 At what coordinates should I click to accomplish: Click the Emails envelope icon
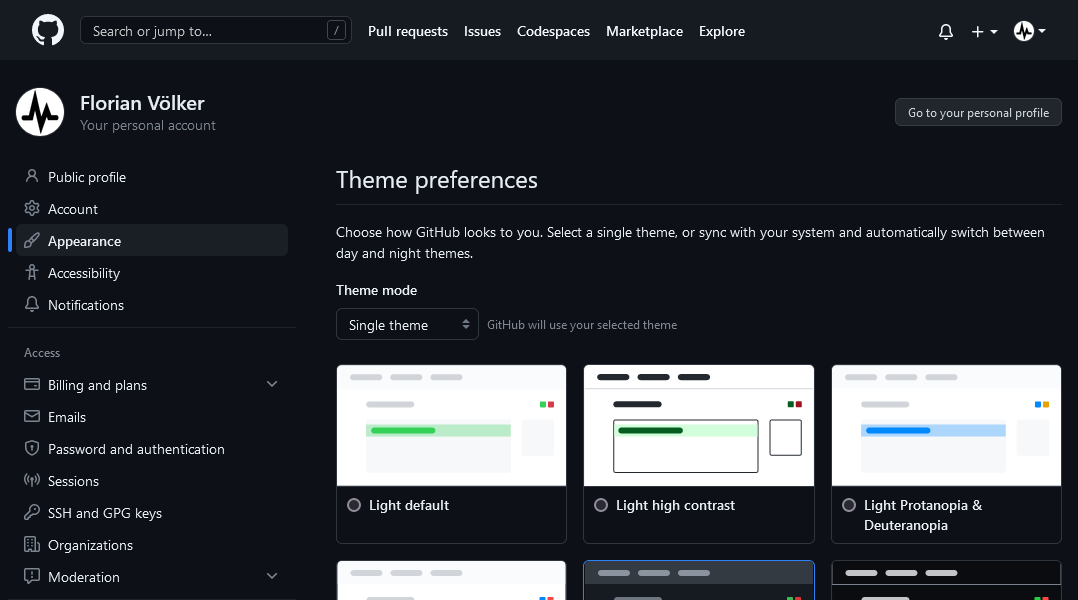pyautogui.click(x=32, y=416)
